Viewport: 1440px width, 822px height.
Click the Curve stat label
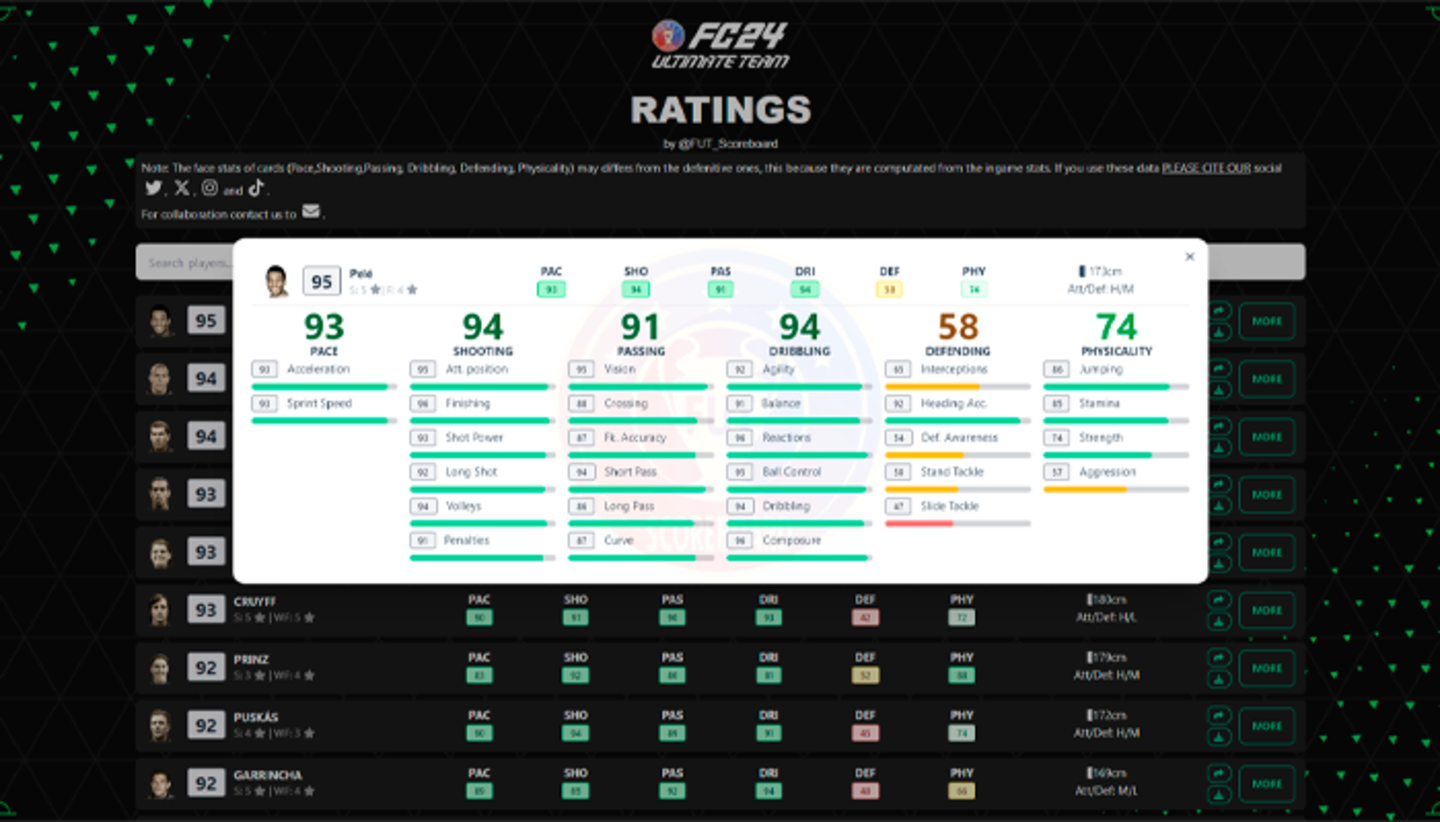coord(619,540)
